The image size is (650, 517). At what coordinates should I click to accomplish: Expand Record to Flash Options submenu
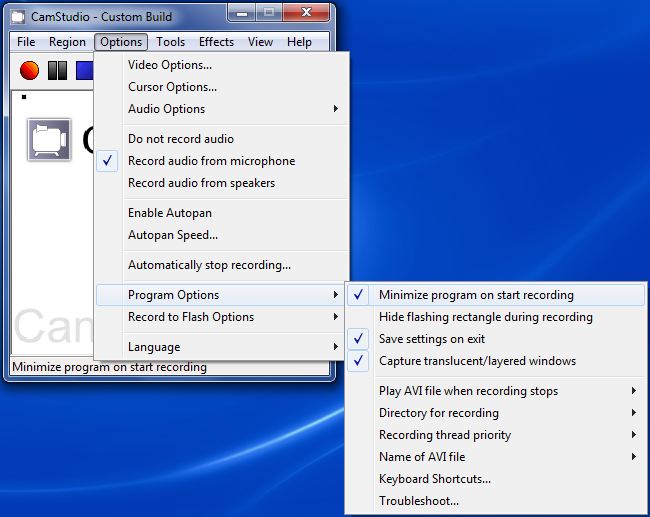[x=221, y=317]
